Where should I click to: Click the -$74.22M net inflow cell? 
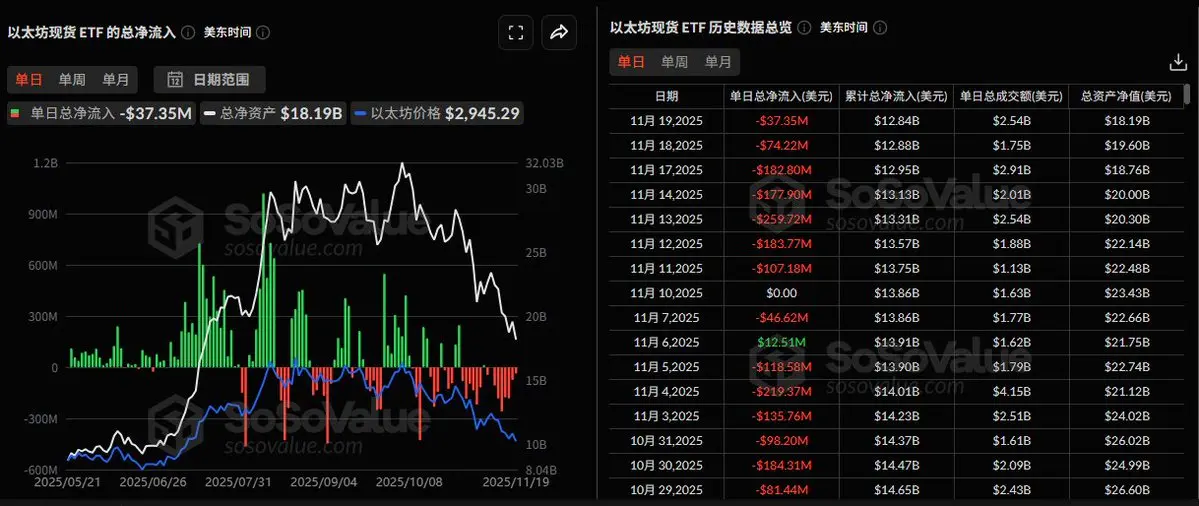click(781, 145)
